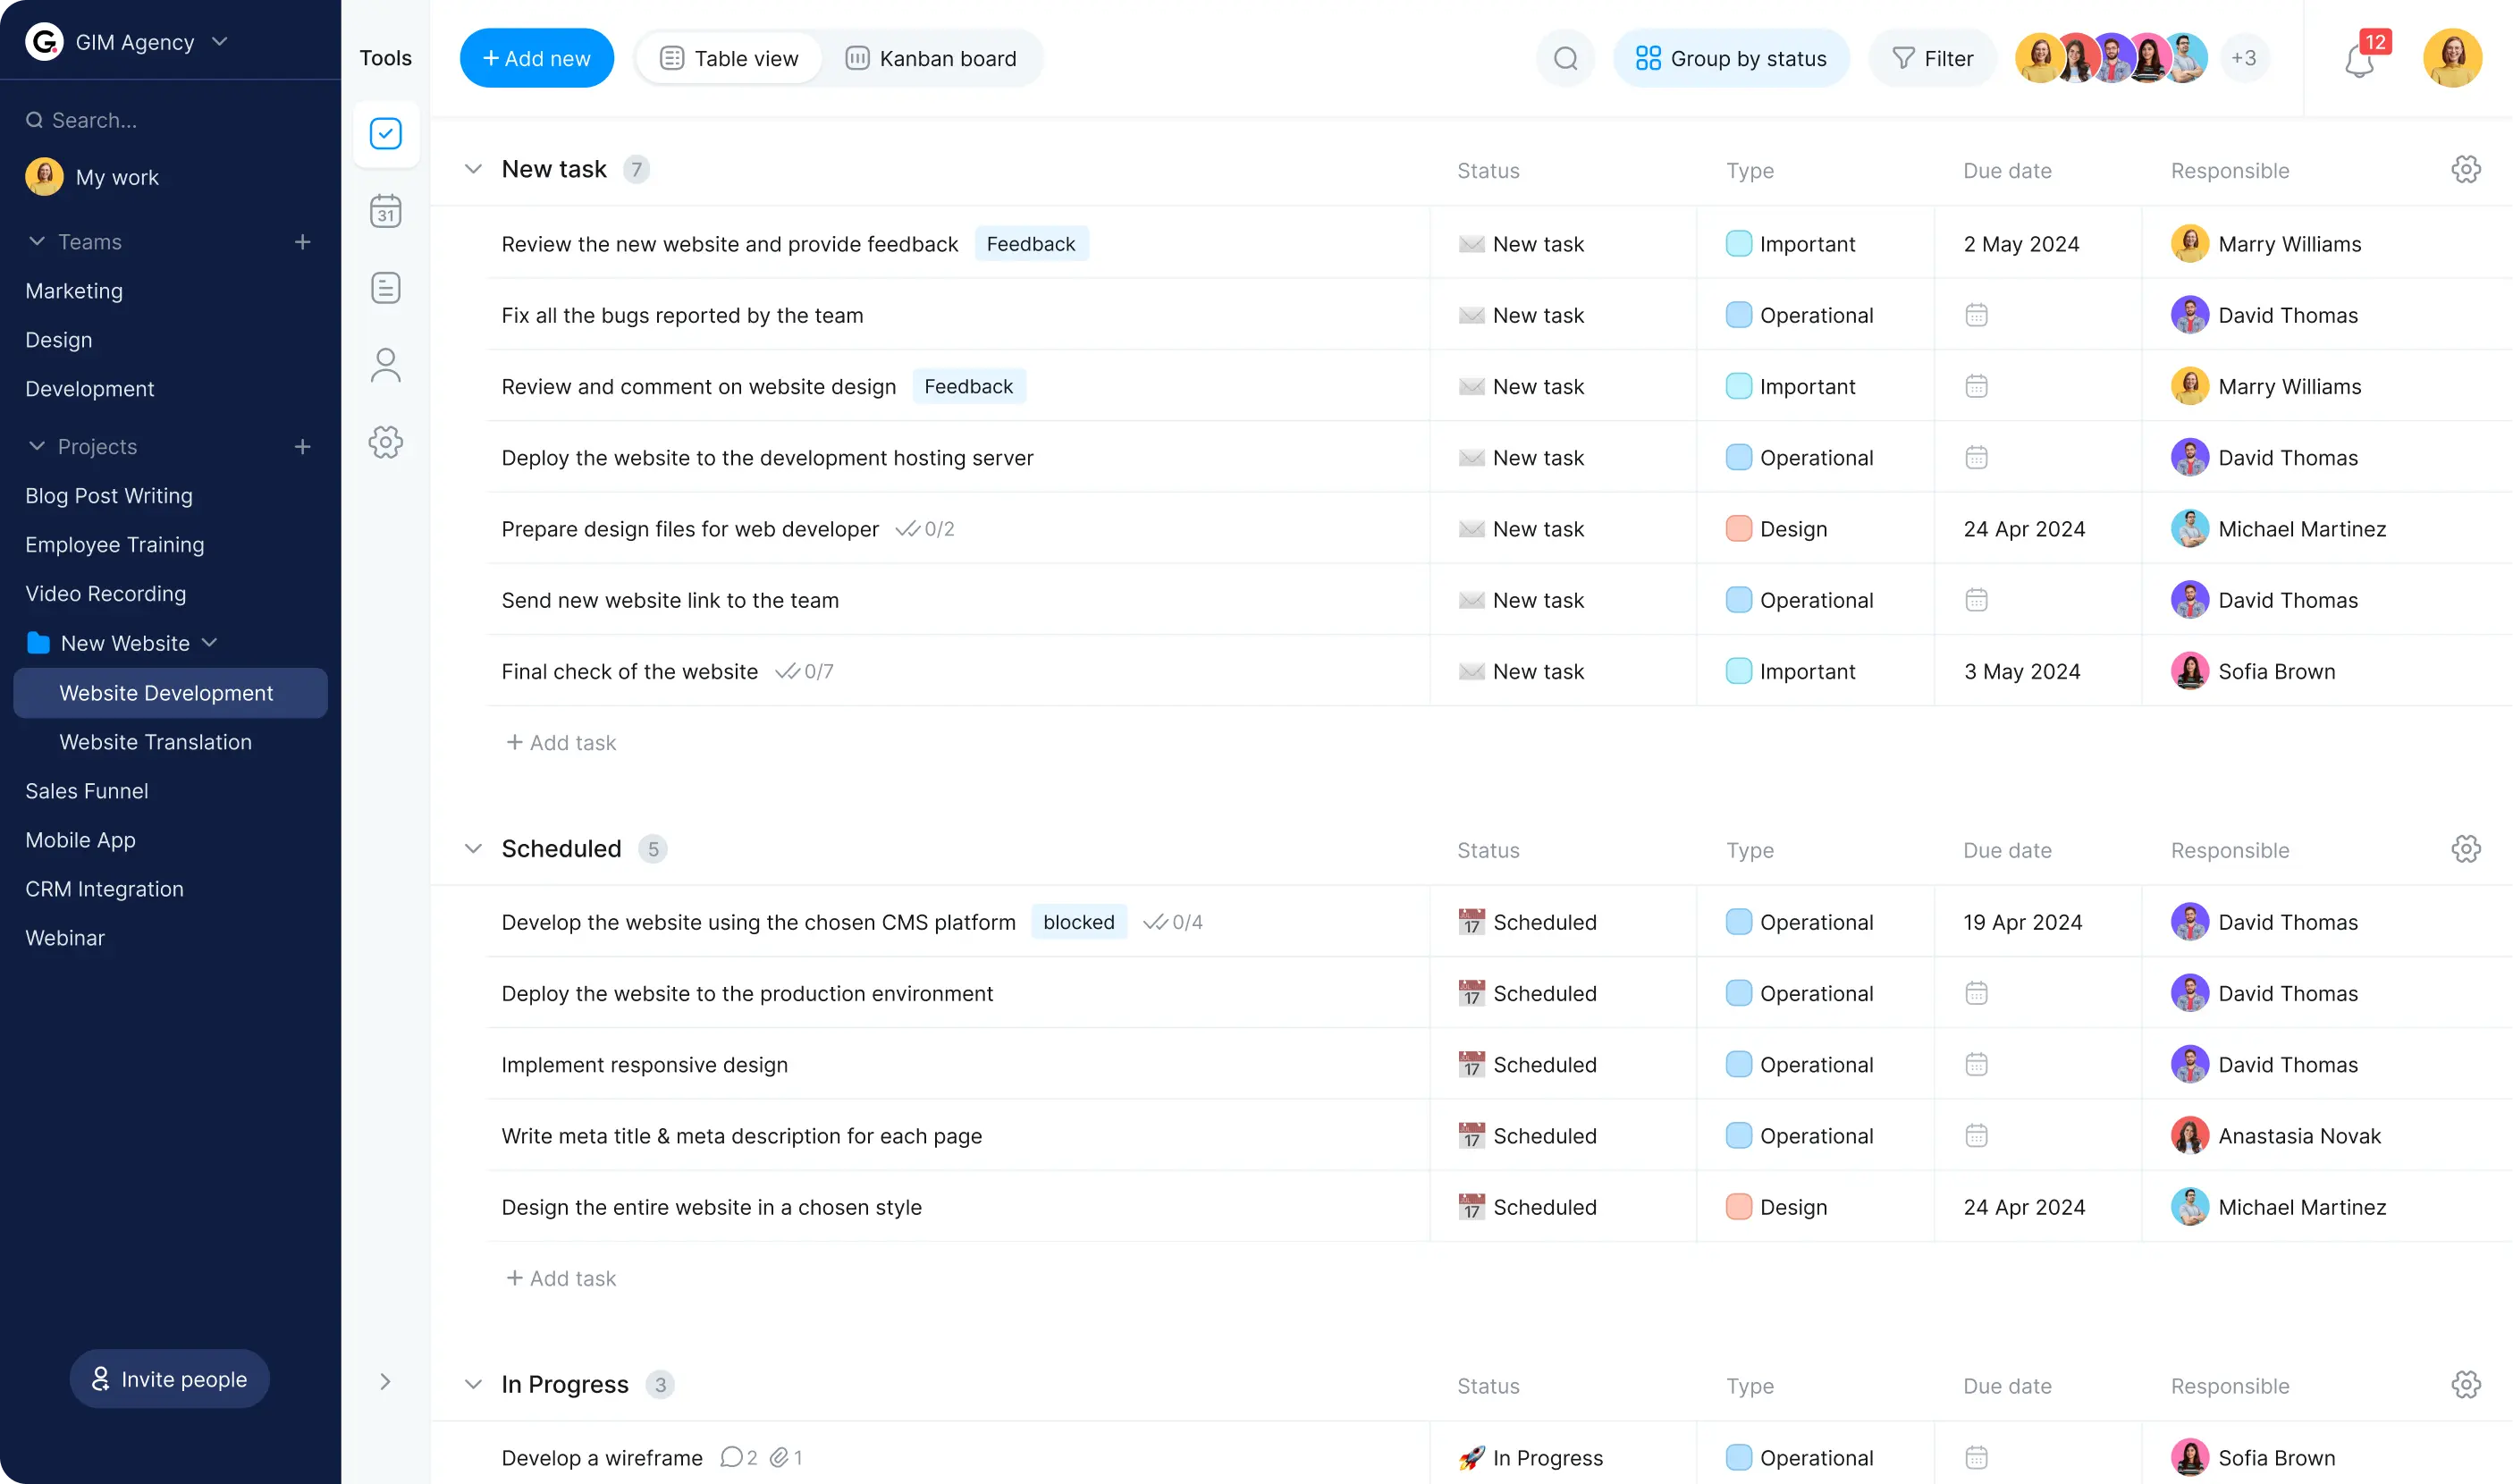The image size is (2513, 1484).
Task: Click the settings gear icon for Scheduled
Action: tap(2466, 848)
